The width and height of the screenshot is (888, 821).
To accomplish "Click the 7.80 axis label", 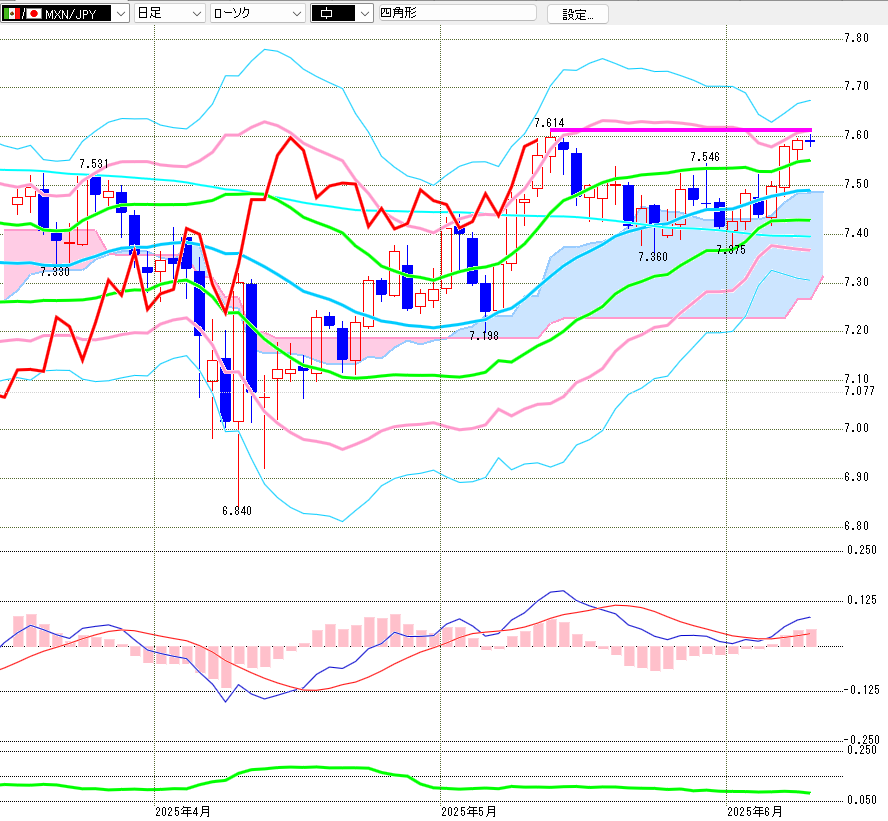I will click(856, 38).
